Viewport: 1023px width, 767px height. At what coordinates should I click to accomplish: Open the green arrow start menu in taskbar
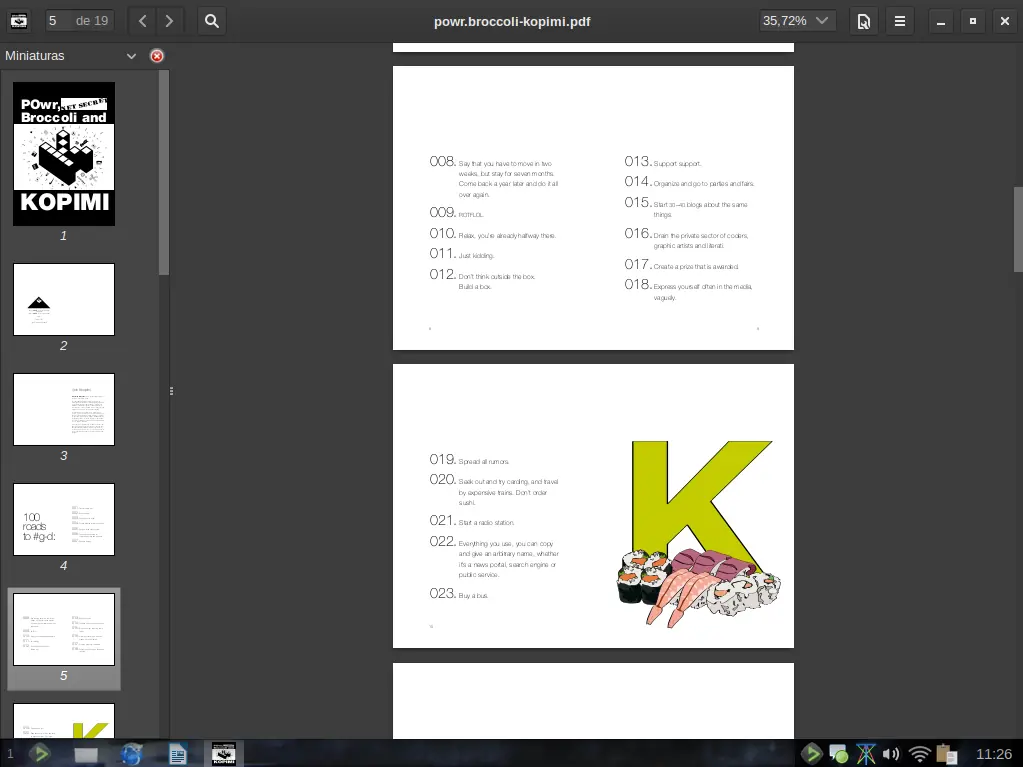point(40,754)
